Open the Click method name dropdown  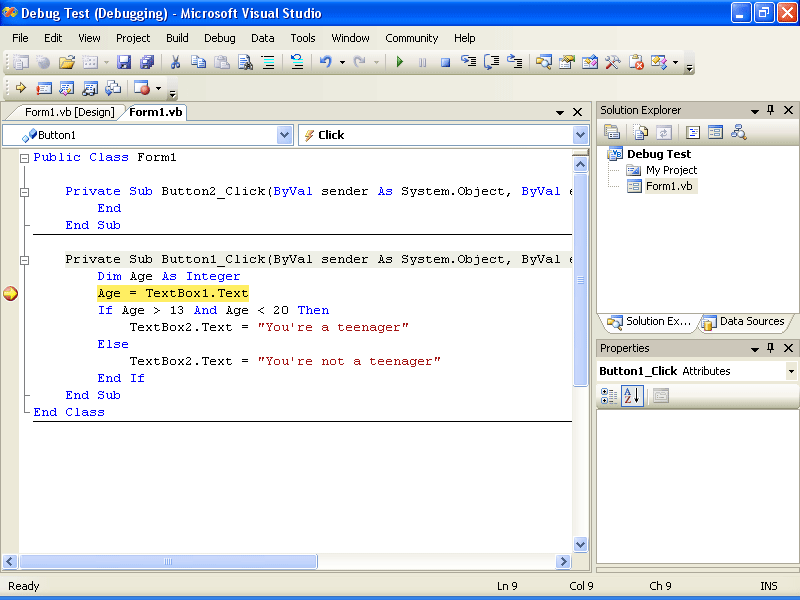(580, 135)
